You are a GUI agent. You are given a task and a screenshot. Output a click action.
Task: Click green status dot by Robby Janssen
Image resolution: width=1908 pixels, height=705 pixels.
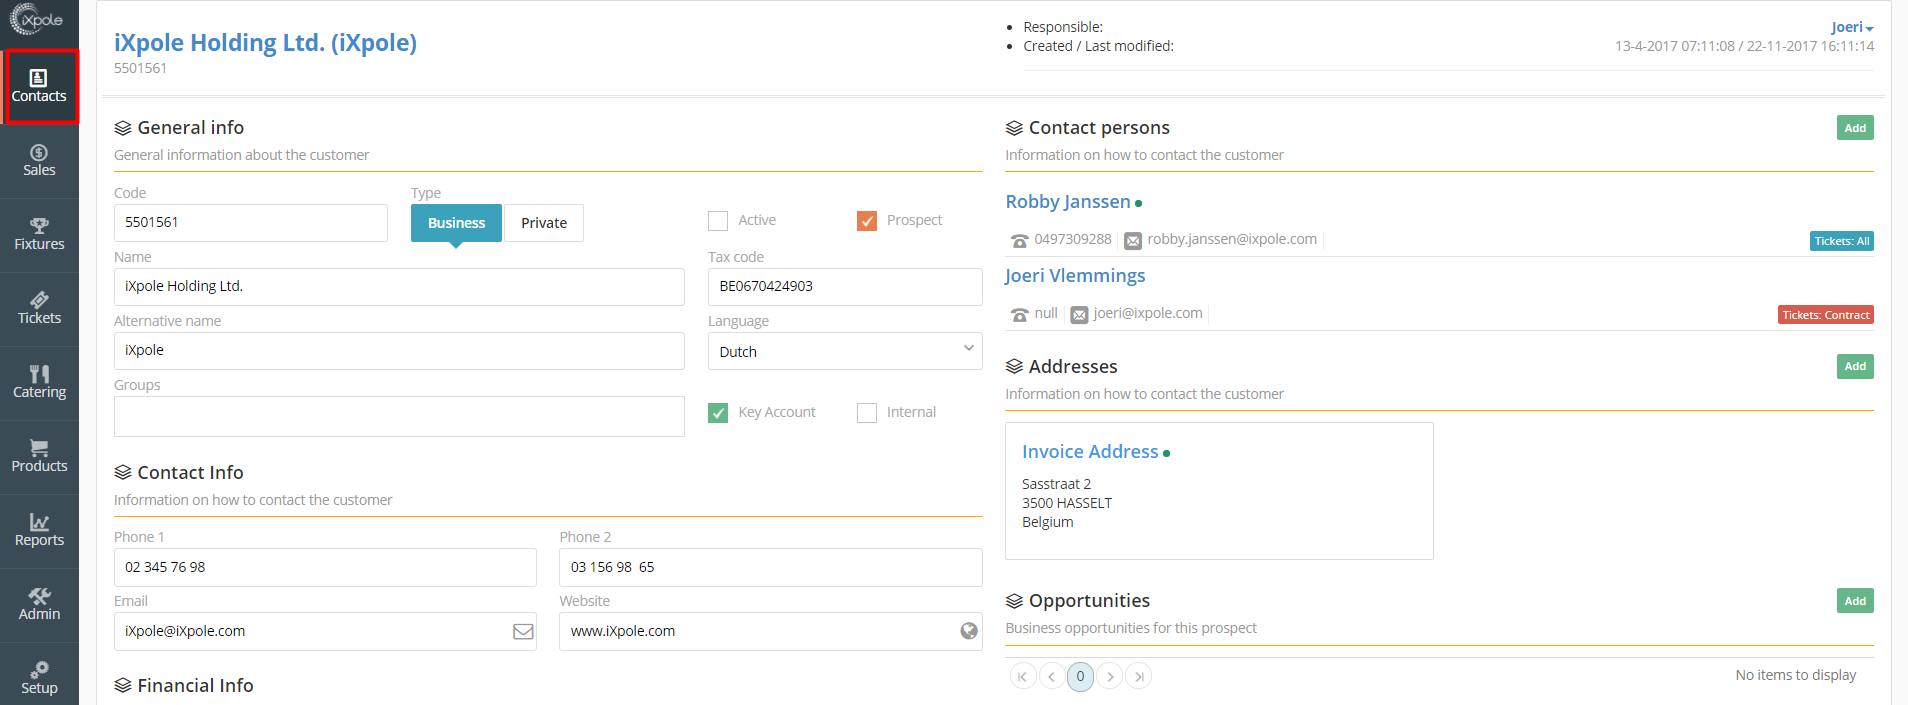[x=1138, y=204]
